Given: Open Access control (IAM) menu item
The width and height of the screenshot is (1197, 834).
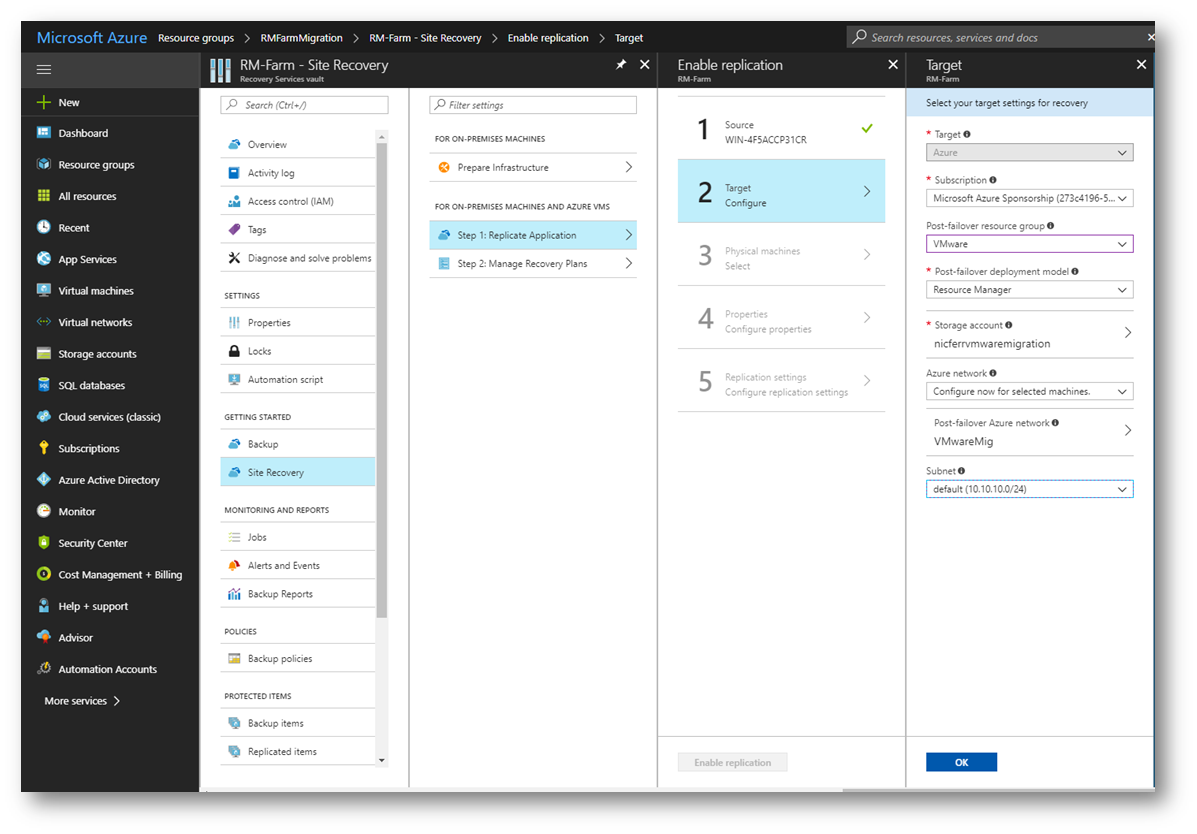Looking at the screenshot, I should (290, 202).
